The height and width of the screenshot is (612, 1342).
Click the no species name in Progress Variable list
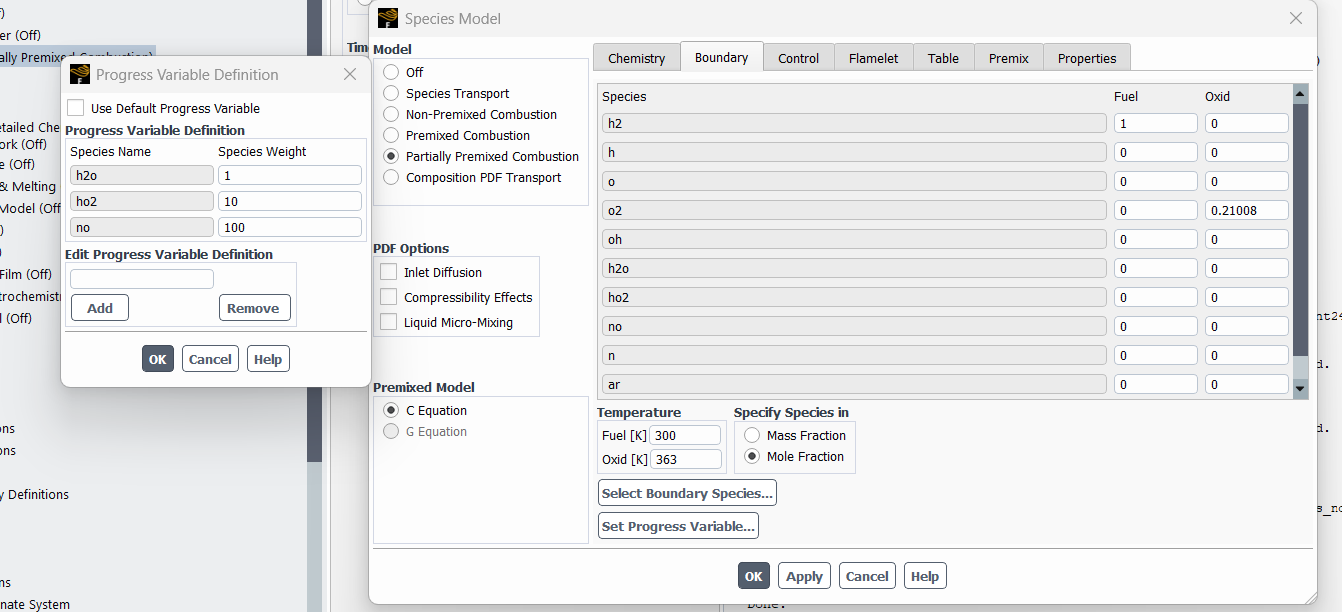point(142,227)
